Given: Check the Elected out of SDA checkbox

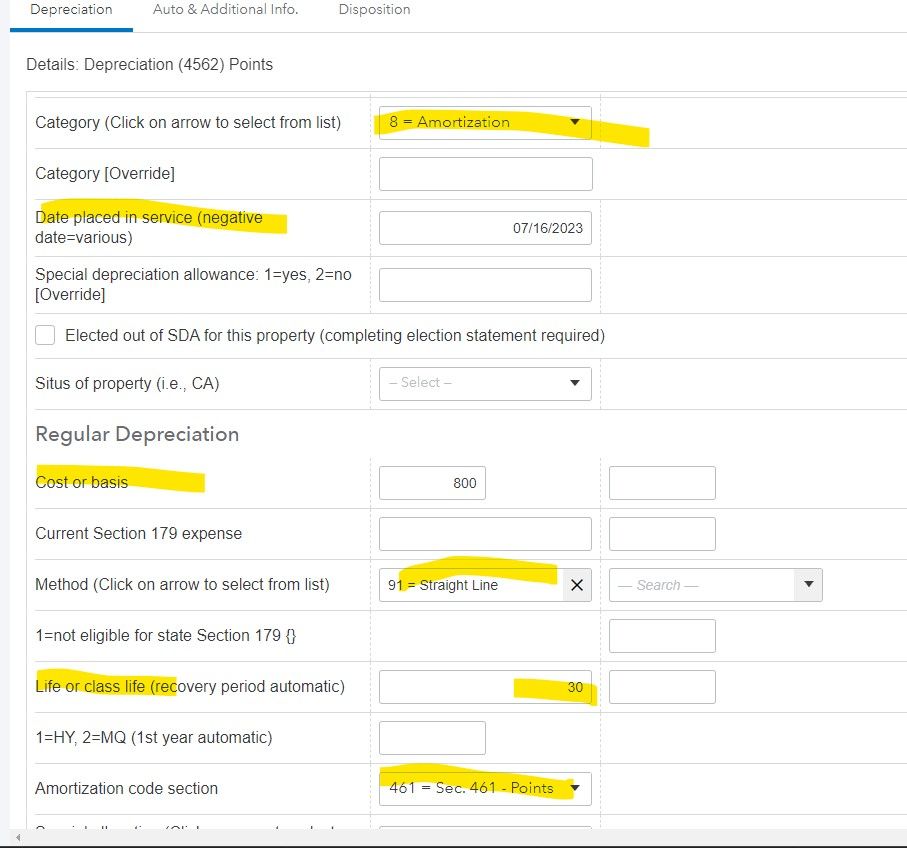Looking at the screenshot, I should pos(45,335).
